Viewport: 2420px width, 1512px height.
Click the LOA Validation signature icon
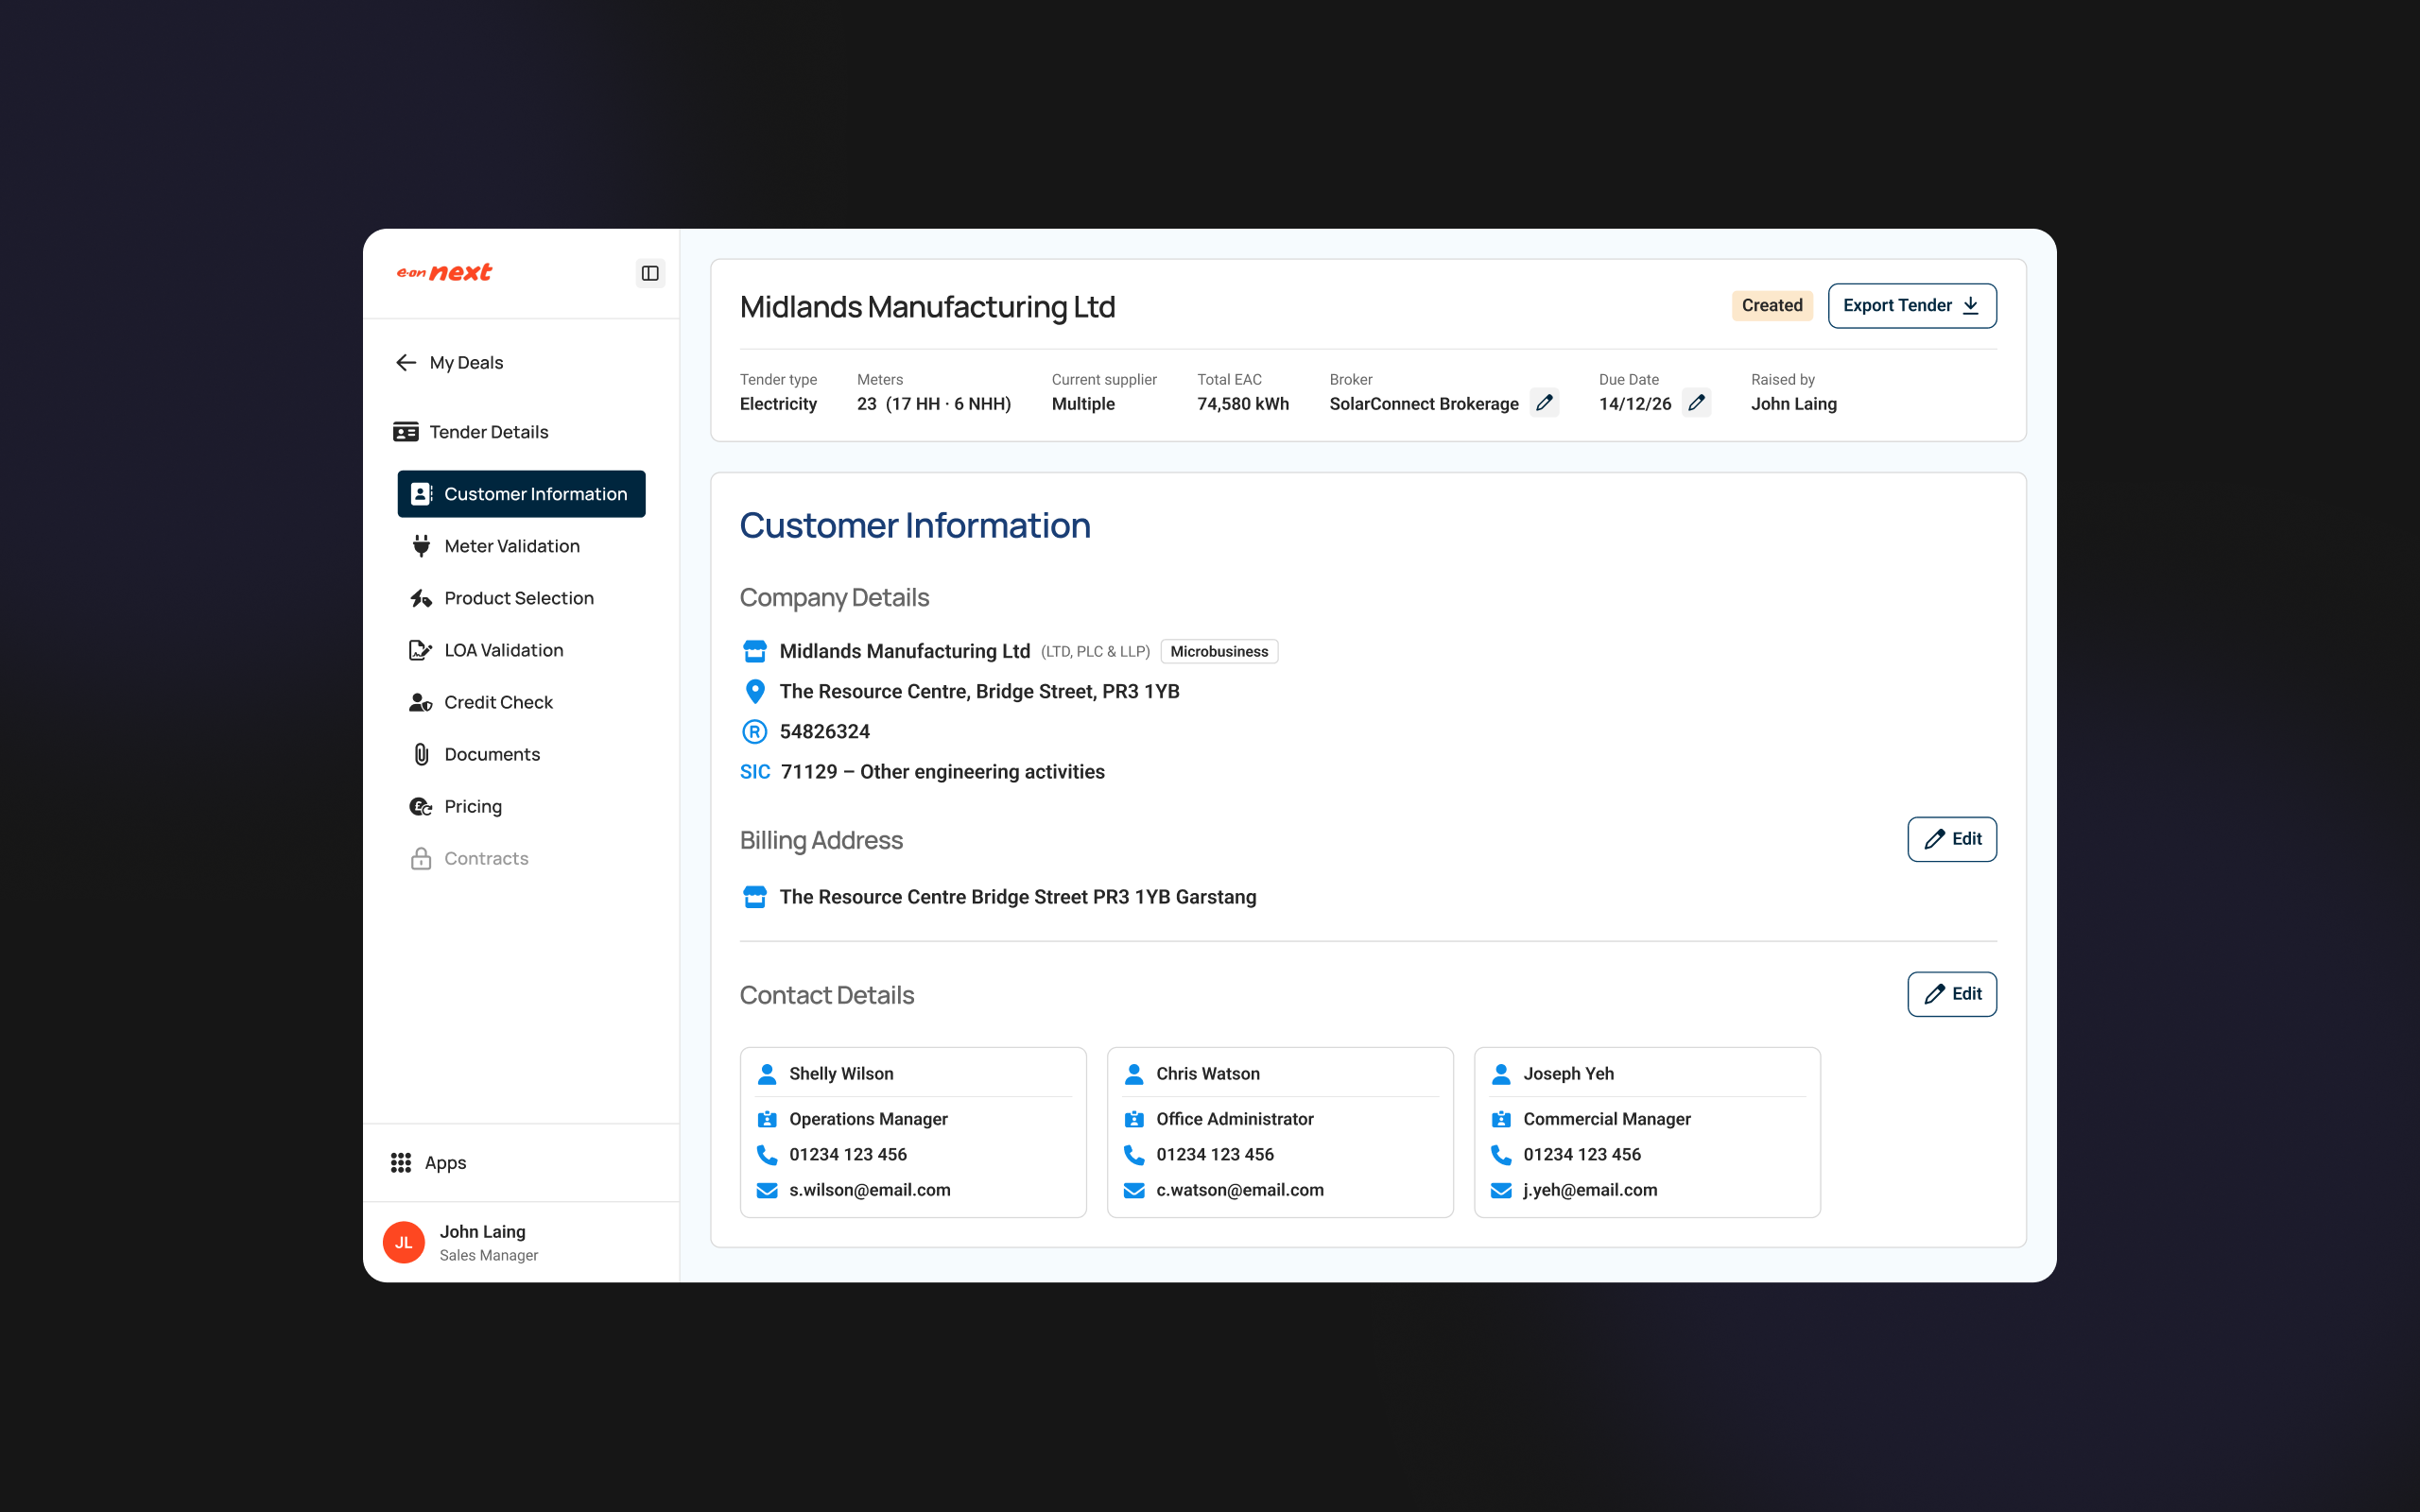[421, 650]
